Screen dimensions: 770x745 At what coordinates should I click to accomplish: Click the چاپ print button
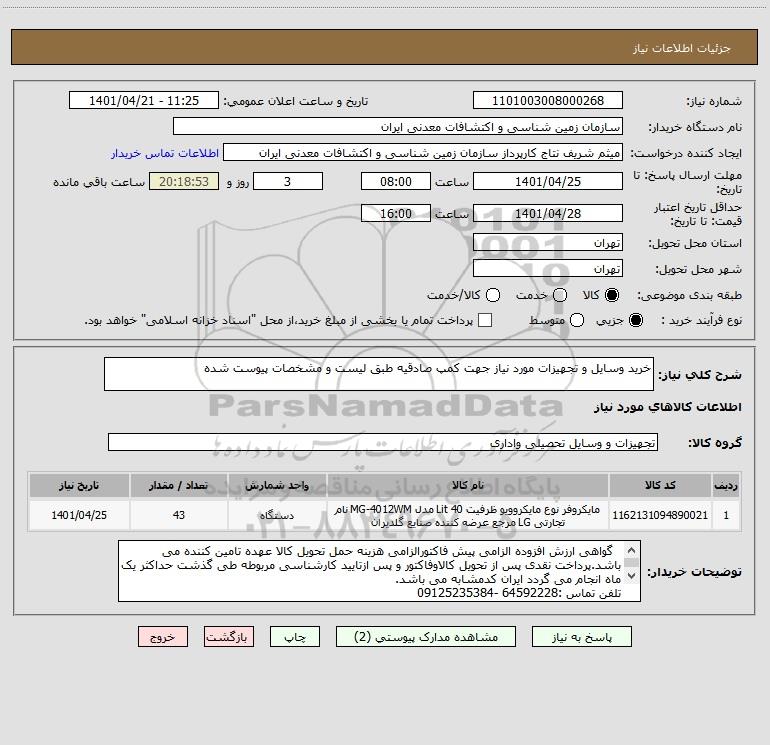295,637
